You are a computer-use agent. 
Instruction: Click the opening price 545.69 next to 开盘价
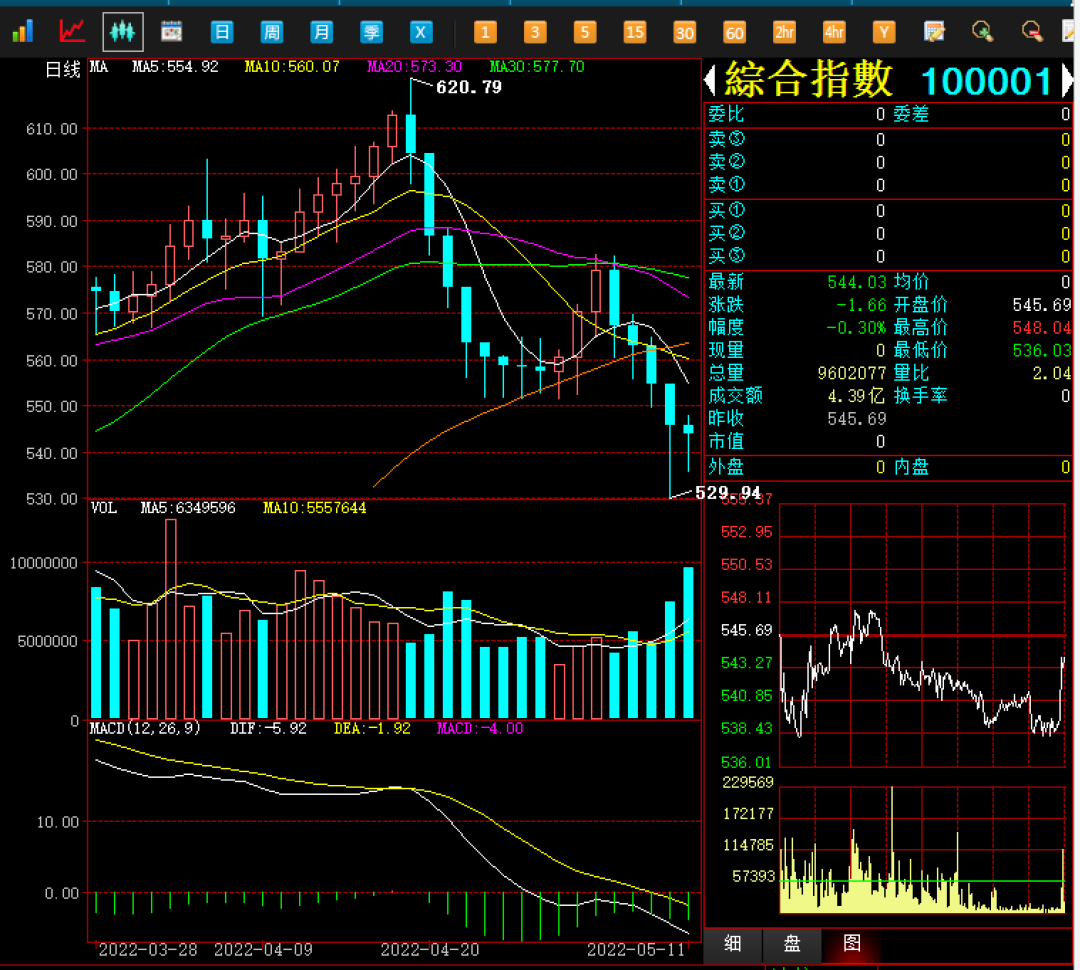(x=1041, y=305)
